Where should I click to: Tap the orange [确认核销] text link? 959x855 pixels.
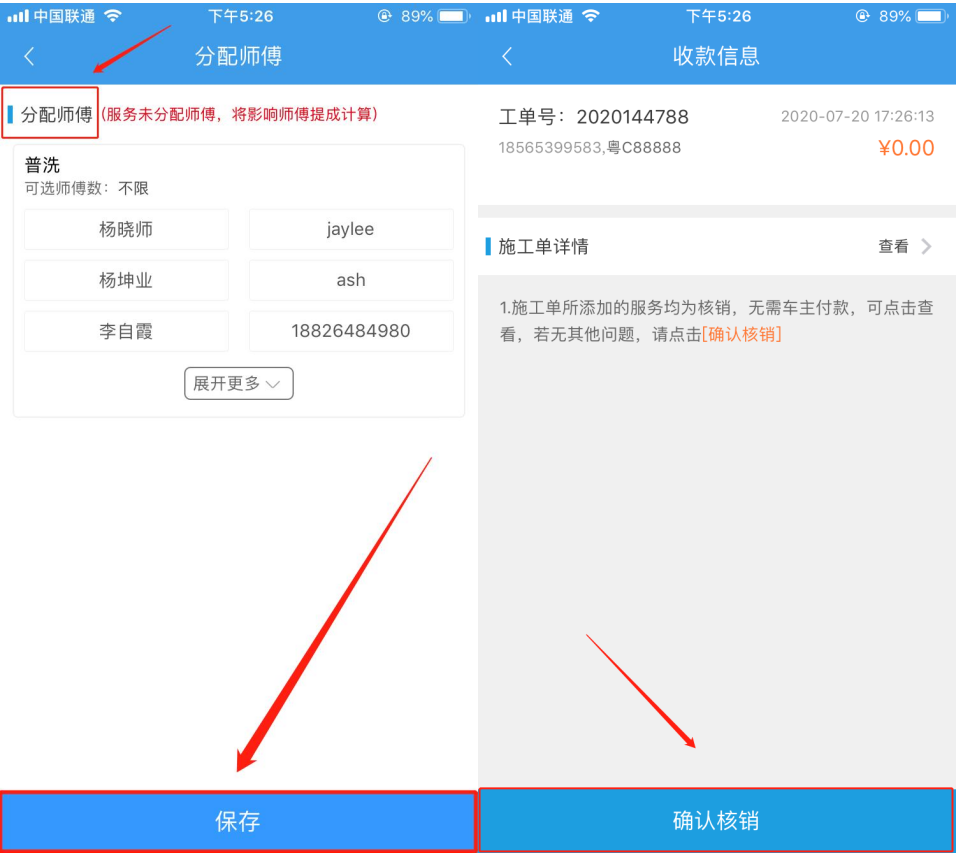741,334
